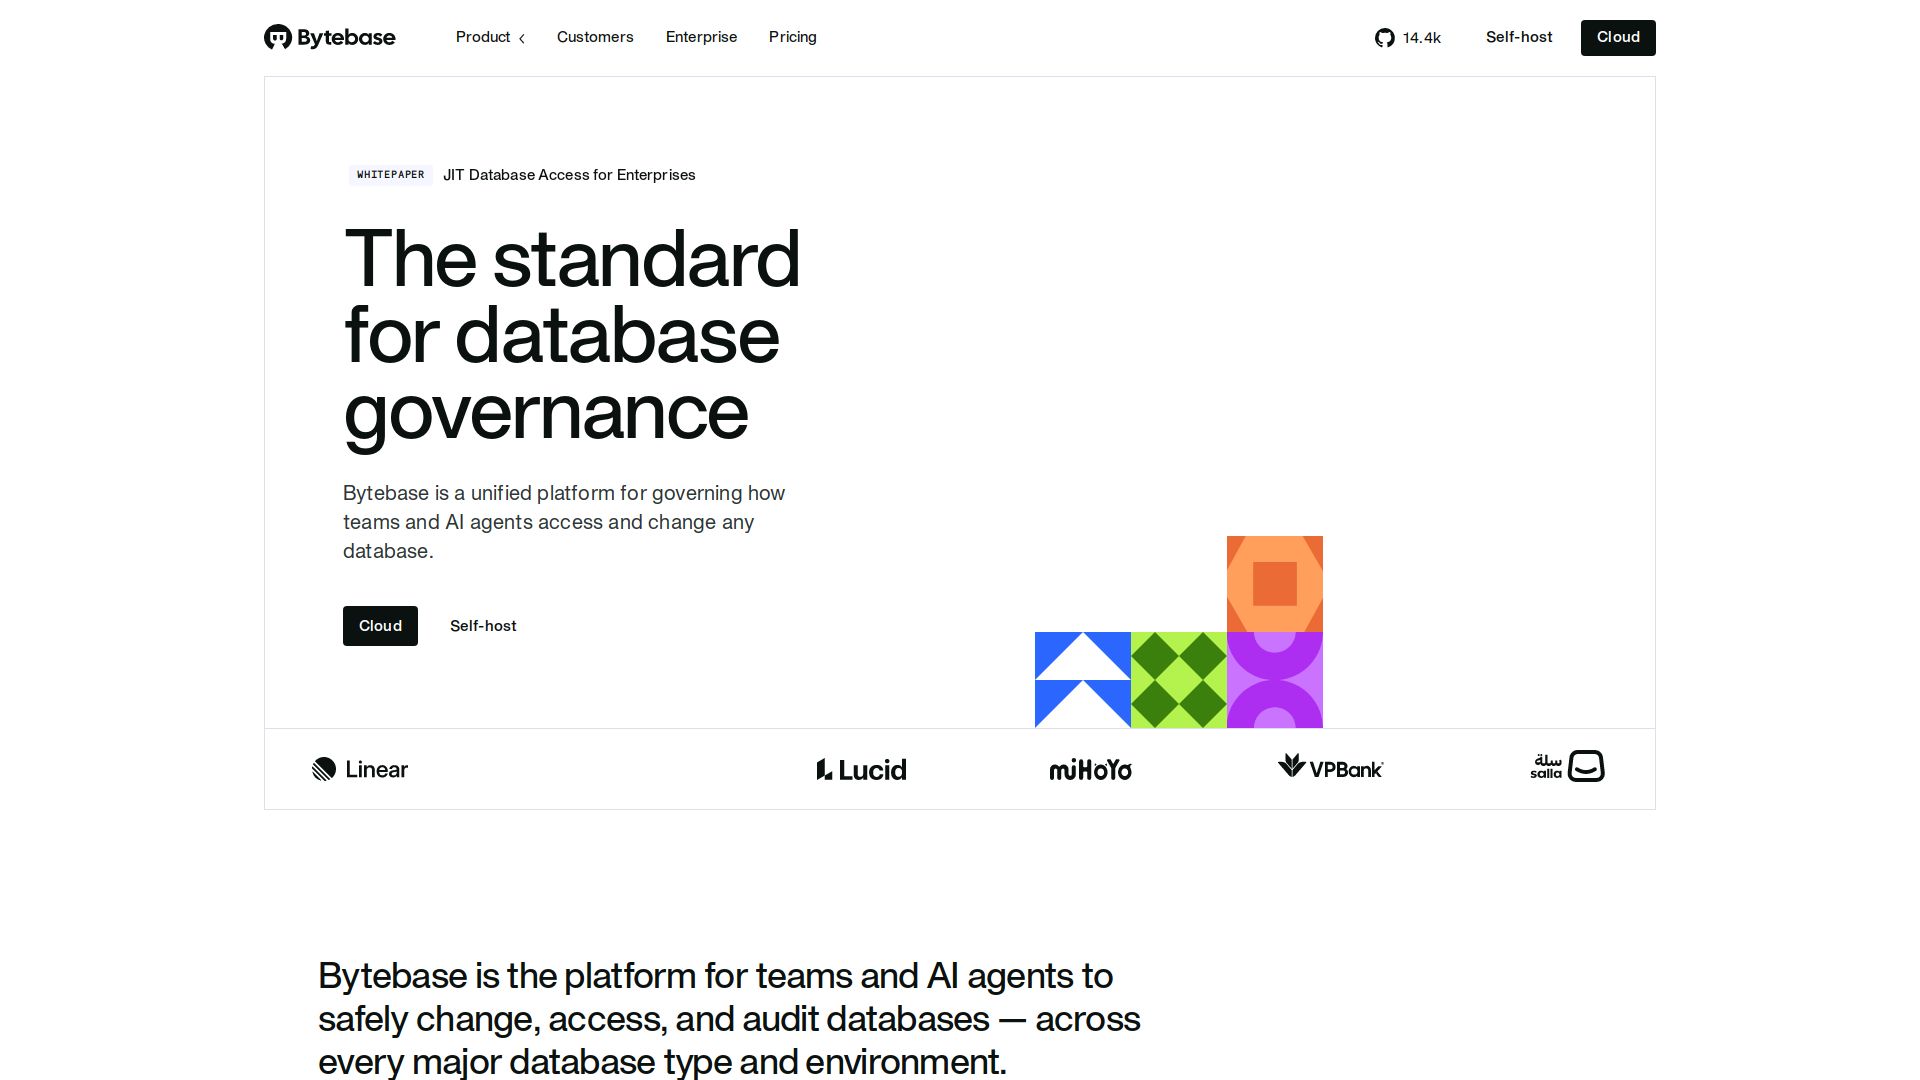Open the Lucid customer logo
1920x1080 pixels.
[862, 769]
